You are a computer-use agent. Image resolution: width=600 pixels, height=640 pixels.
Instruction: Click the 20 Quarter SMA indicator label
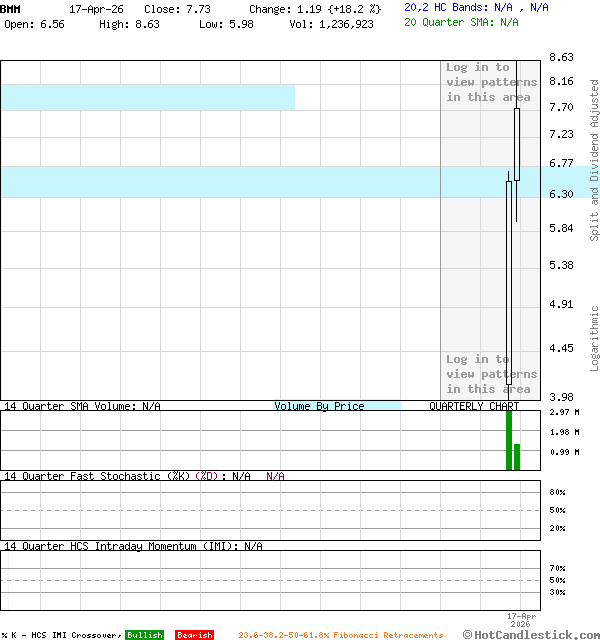(461, 21)
